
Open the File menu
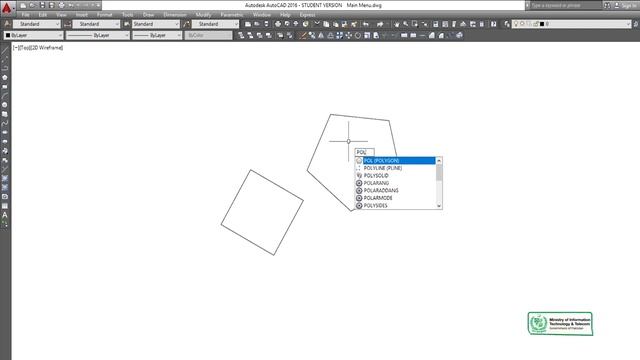point(25,15)
